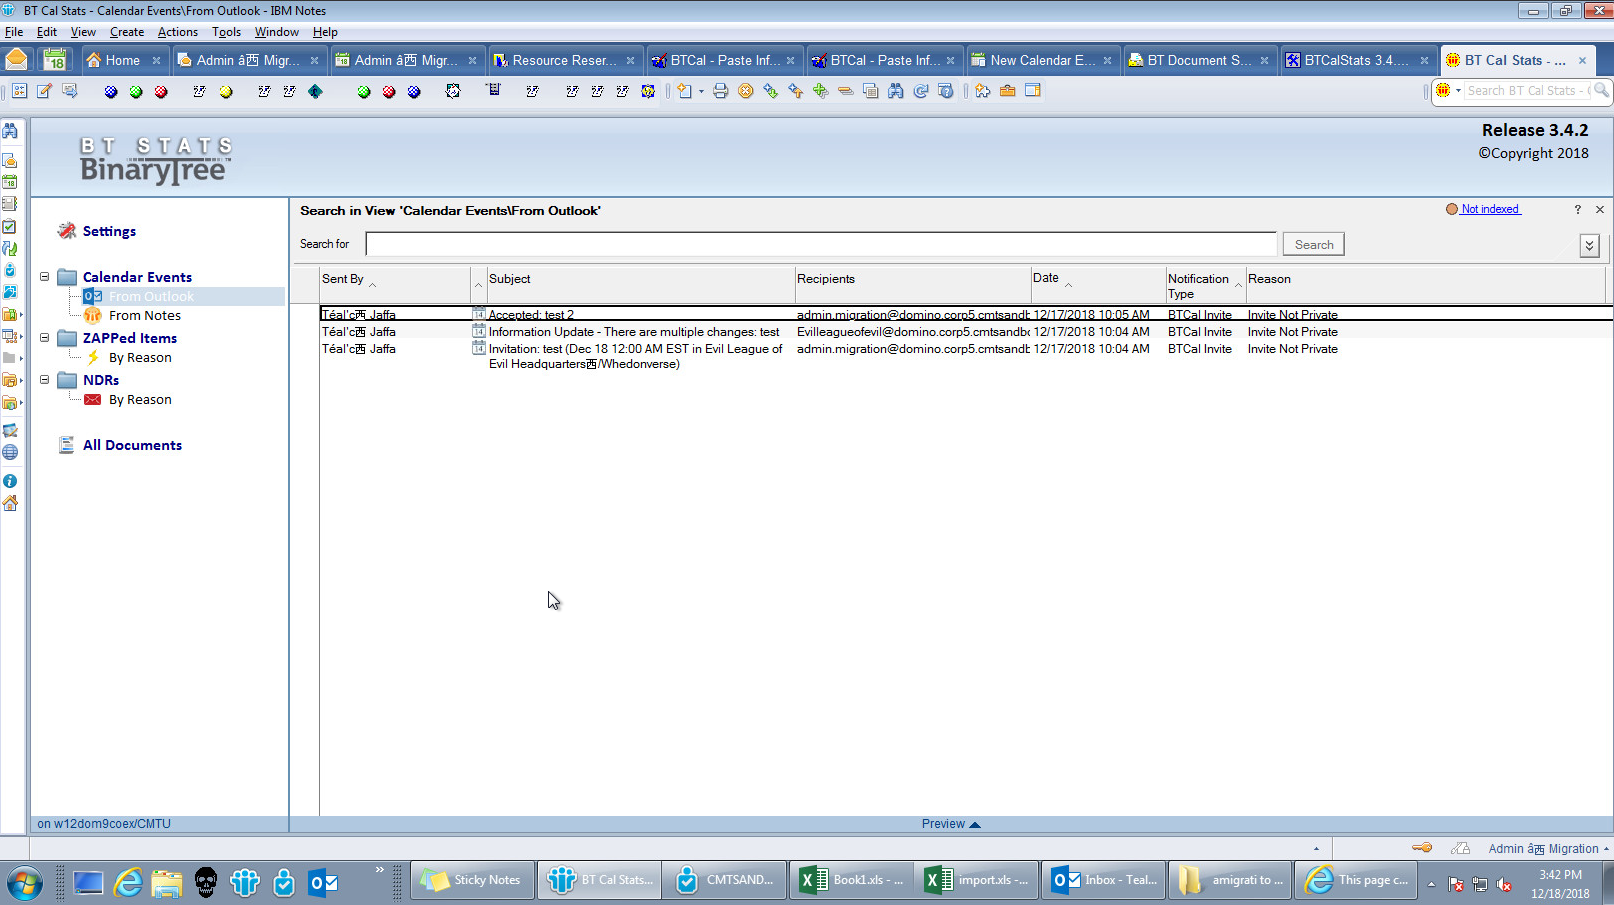The image size is (1614, 905).
Task: Open the Settings army-knife icon
Action: click(67, 231)
